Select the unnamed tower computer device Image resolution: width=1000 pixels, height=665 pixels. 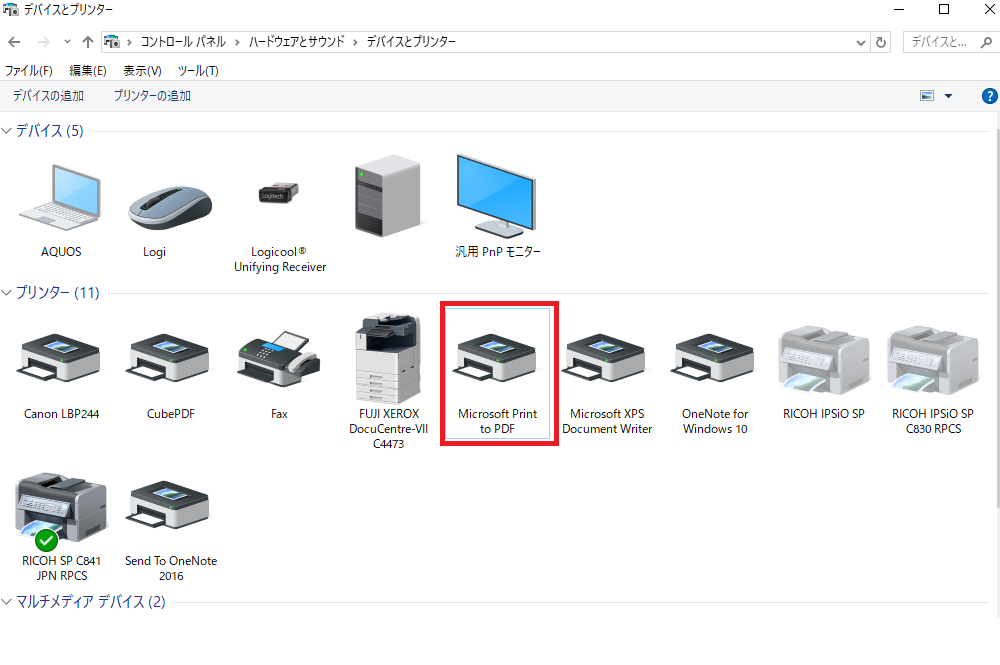point(388,195)
